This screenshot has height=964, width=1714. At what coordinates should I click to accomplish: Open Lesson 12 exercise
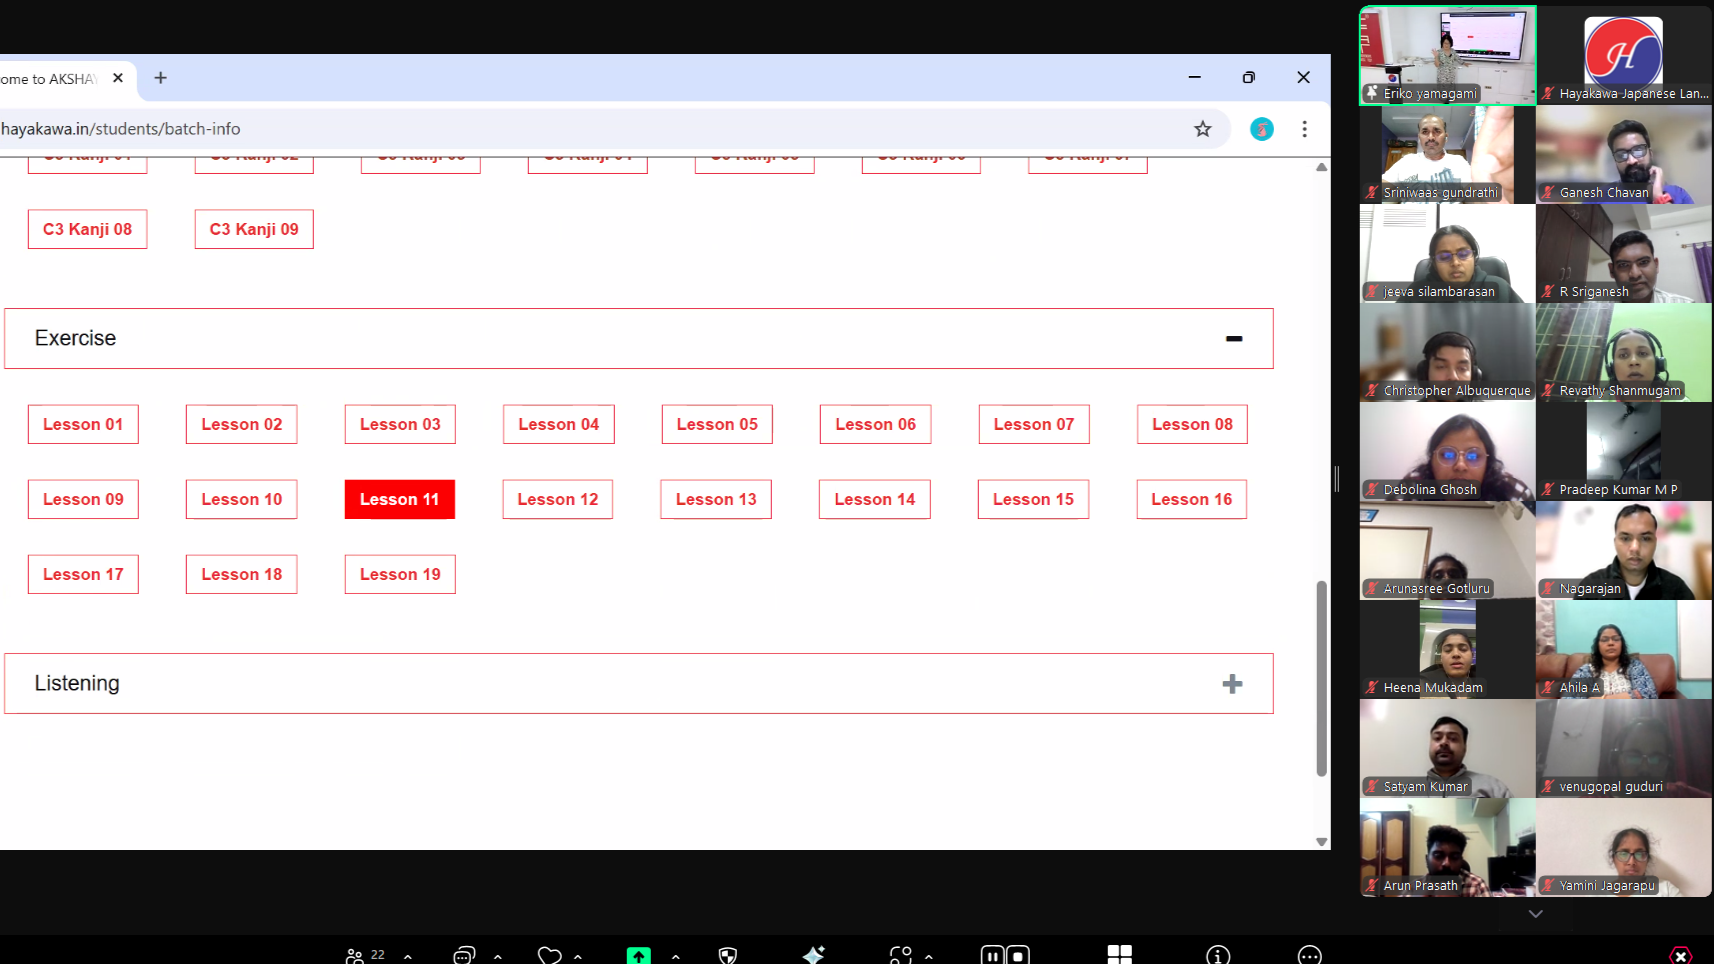pyautogui.click(x=557, y=499)
